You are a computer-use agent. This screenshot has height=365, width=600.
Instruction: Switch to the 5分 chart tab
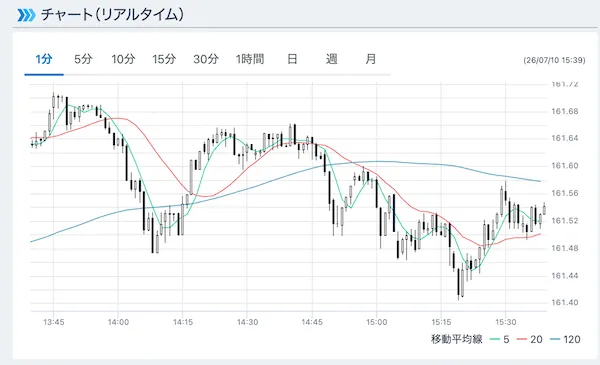83,59
